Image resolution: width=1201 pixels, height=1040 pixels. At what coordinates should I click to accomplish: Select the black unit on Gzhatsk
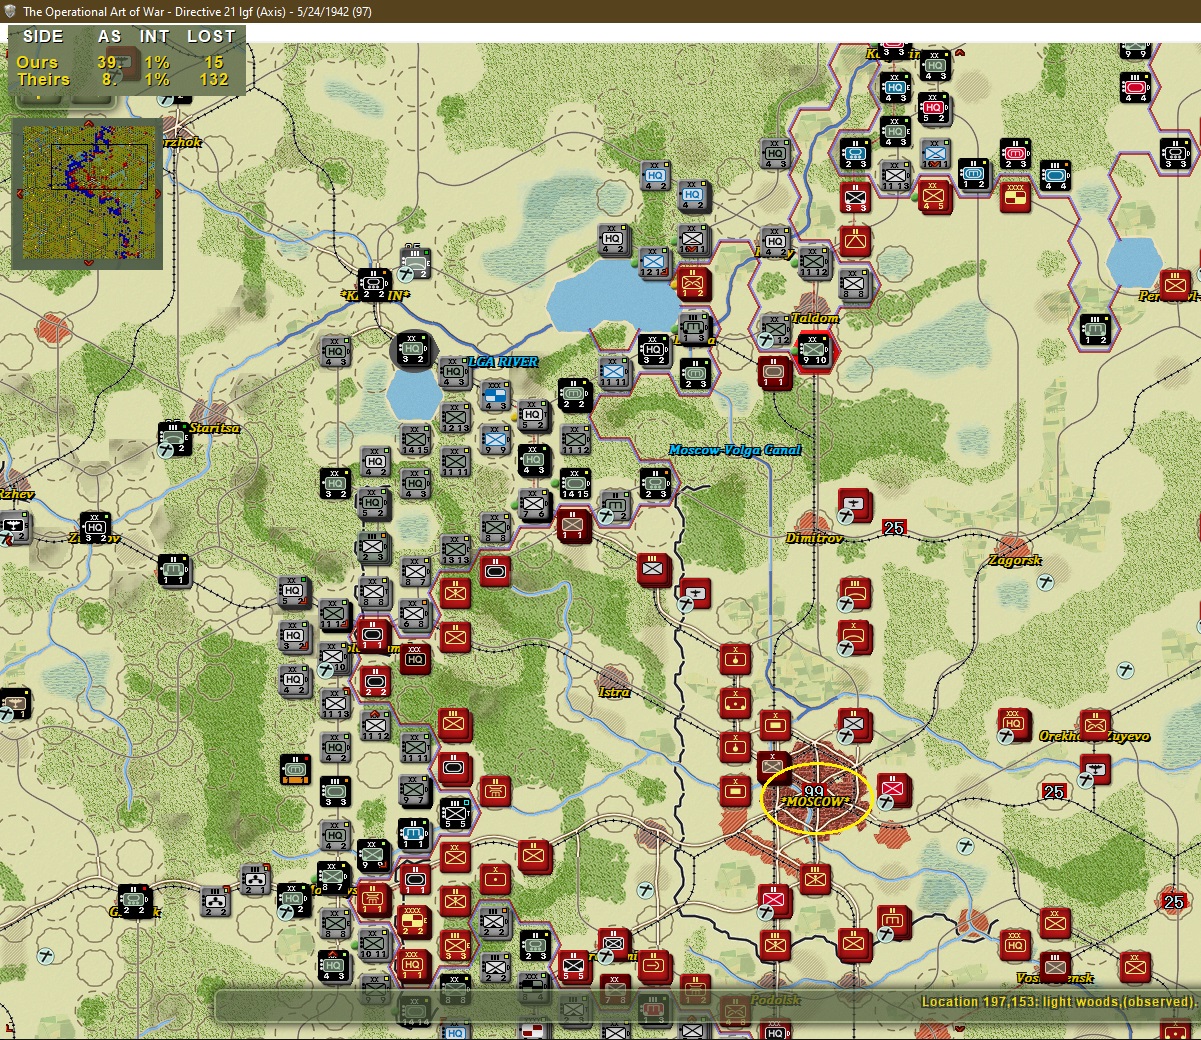pos(135,900)
